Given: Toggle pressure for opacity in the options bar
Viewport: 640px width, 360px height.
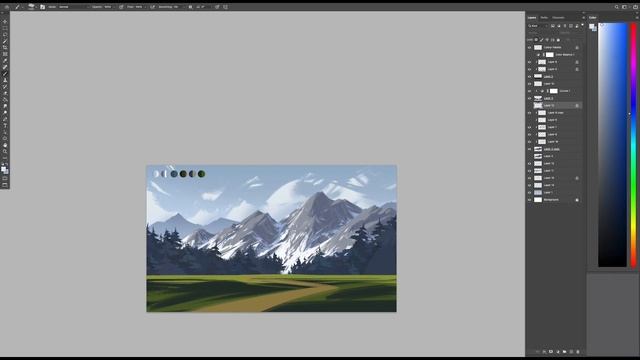Looking at the screenshot, I should [121, 7].
